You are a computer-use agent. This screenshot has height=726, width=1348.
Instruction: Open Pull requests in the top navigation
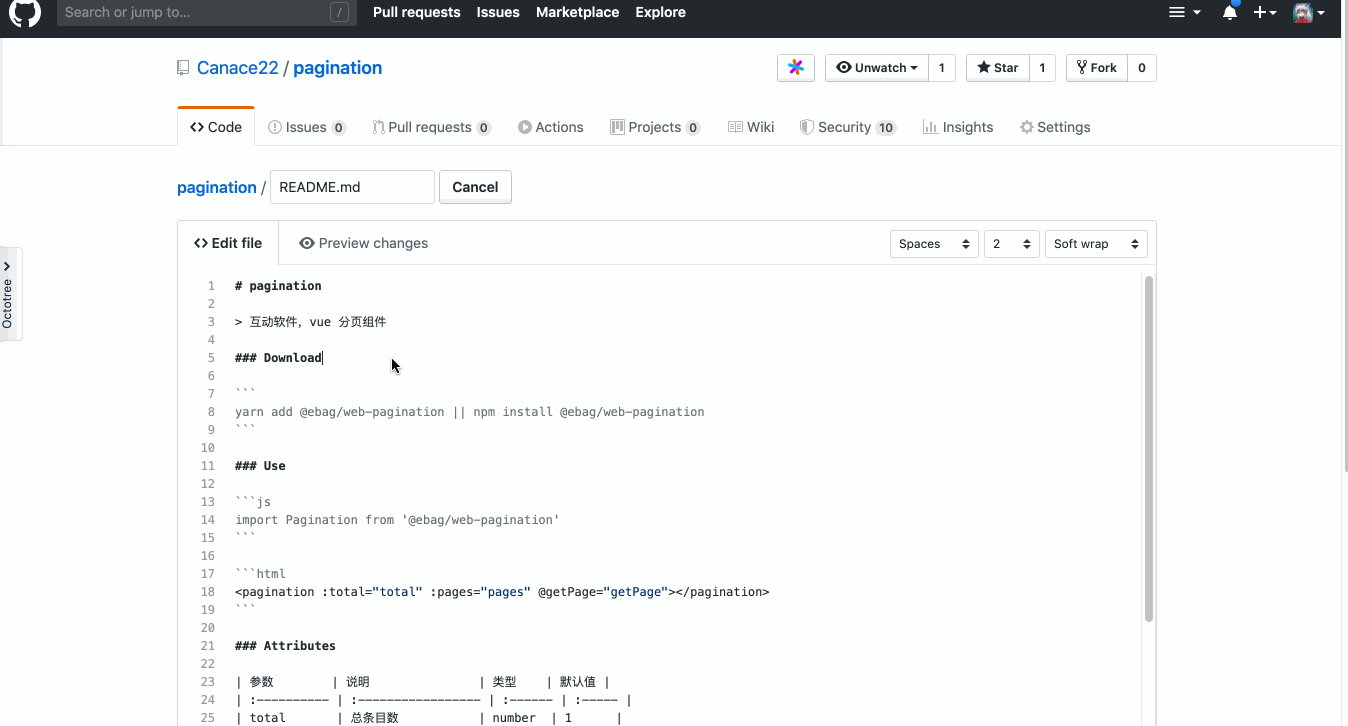[416, 12]
